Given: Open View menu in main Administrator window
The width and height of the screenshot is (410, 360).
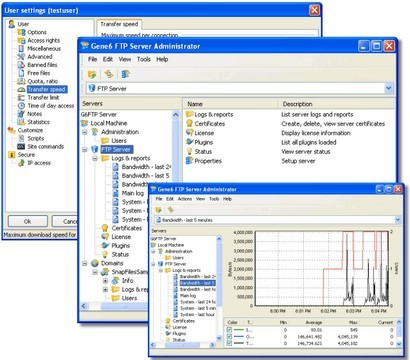Looking at the screenshot, I should click(x=125, y=59).
